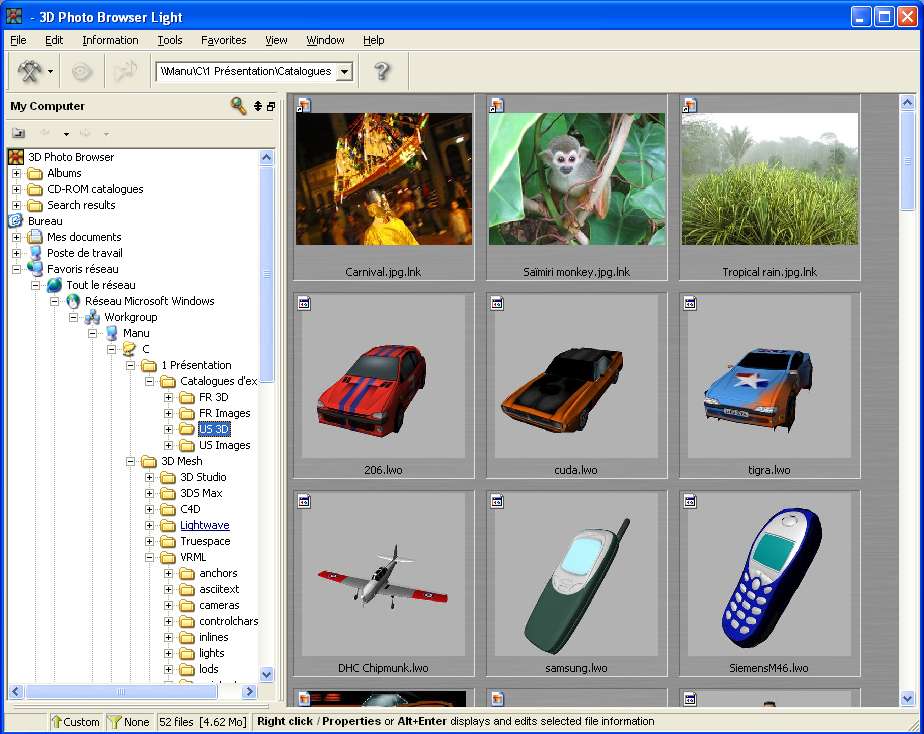Collapse the VRML folder node
This screenshot has height=734, width=924.
click(150, 557)
